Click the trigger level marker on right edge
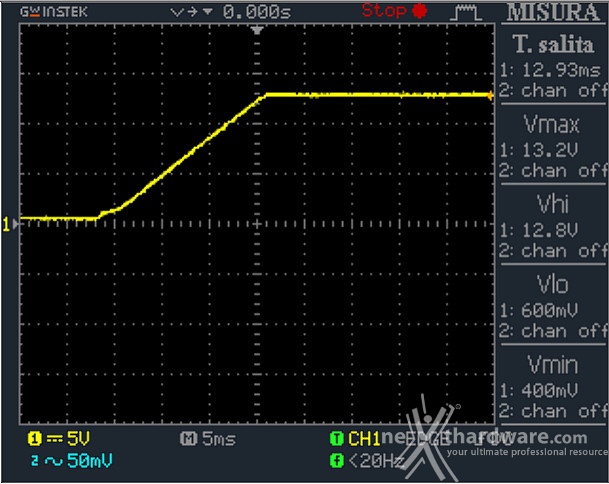This screenshot has width=609, height=484. 491,95
